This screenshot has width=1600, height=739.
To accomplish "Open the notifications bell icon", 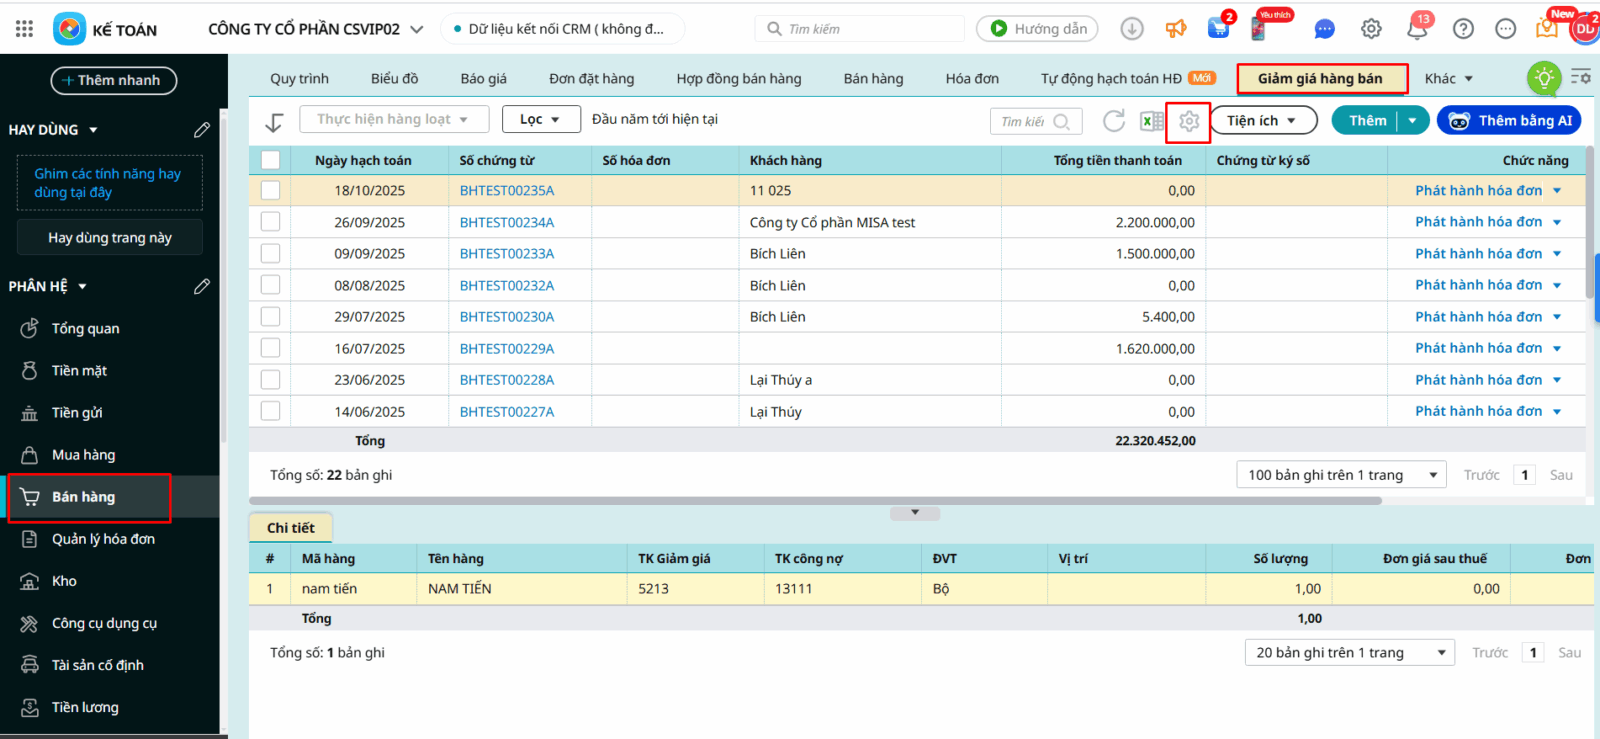I will [1417, 29].
